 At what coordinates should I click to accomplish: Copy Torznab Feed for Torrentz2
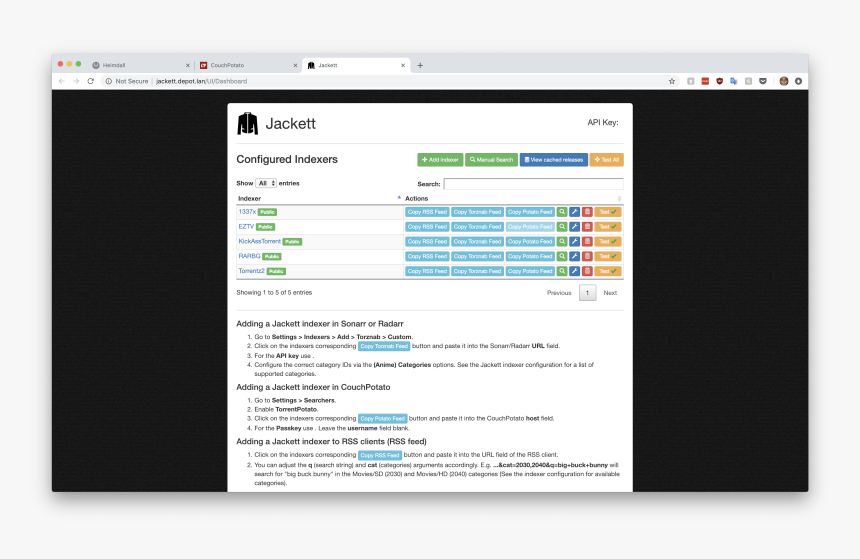(x=477, y=271)
